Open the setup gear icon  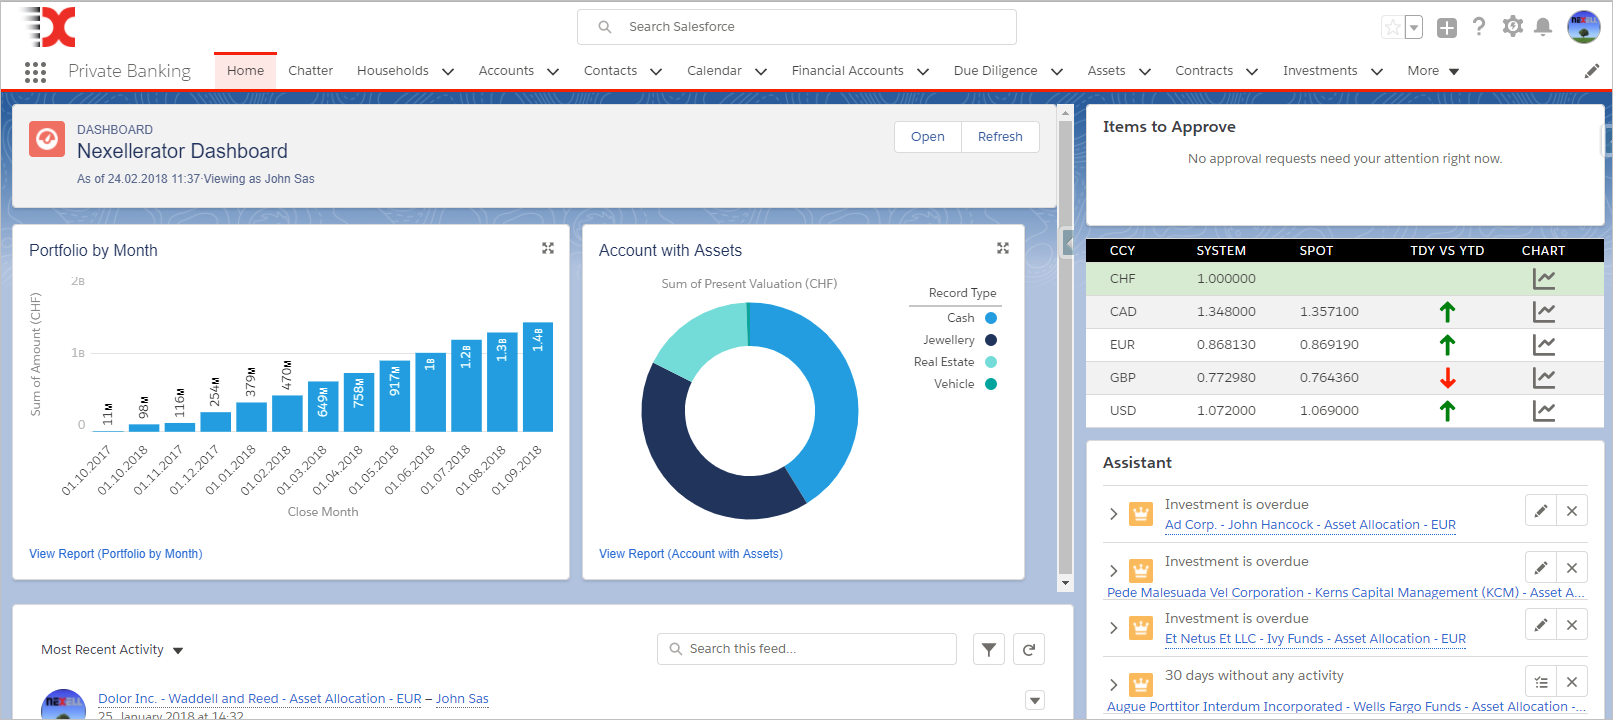(x=1512, y=27)
